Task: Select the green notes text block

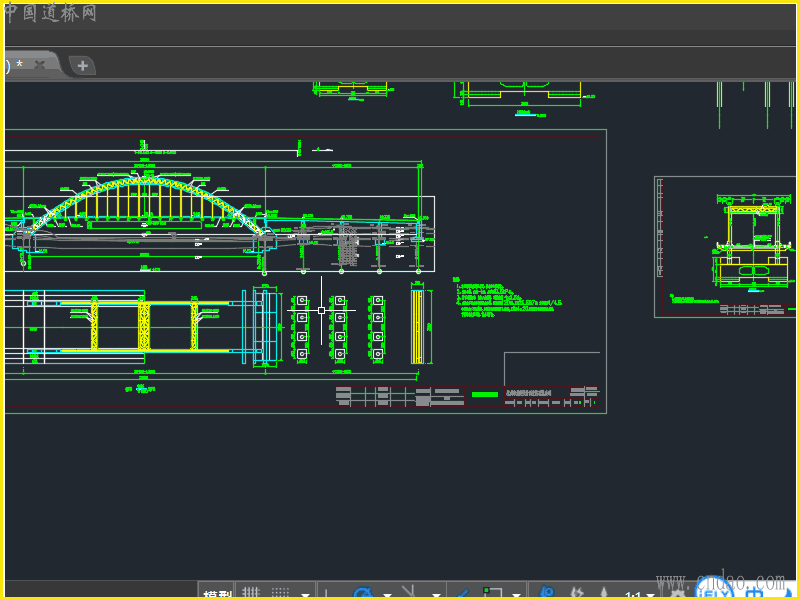Action: click(x=507, y=297)
